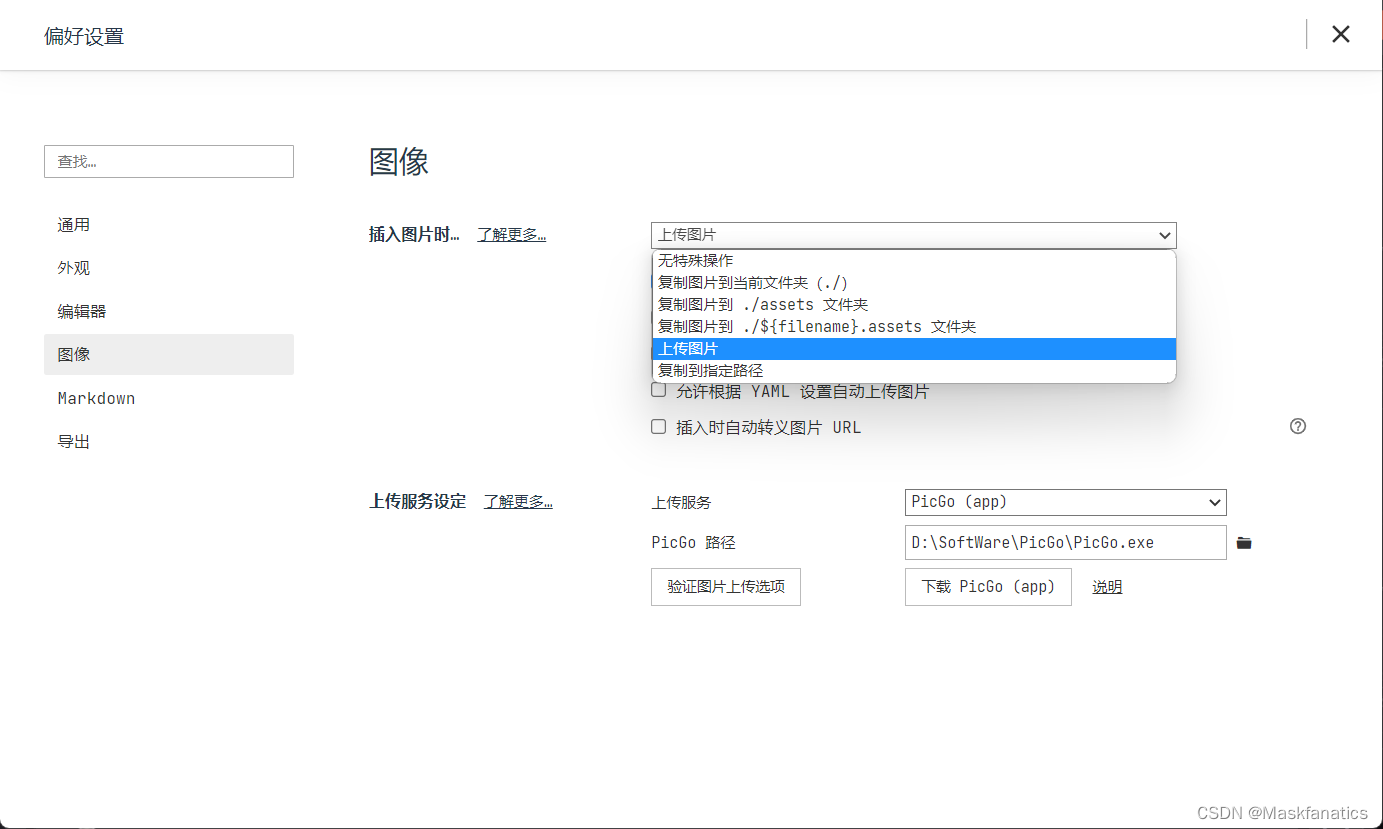The width and height of the screenshot is (1383, 829).
Task: Open the 说明 link
Action: click(x=1107, y=587)
